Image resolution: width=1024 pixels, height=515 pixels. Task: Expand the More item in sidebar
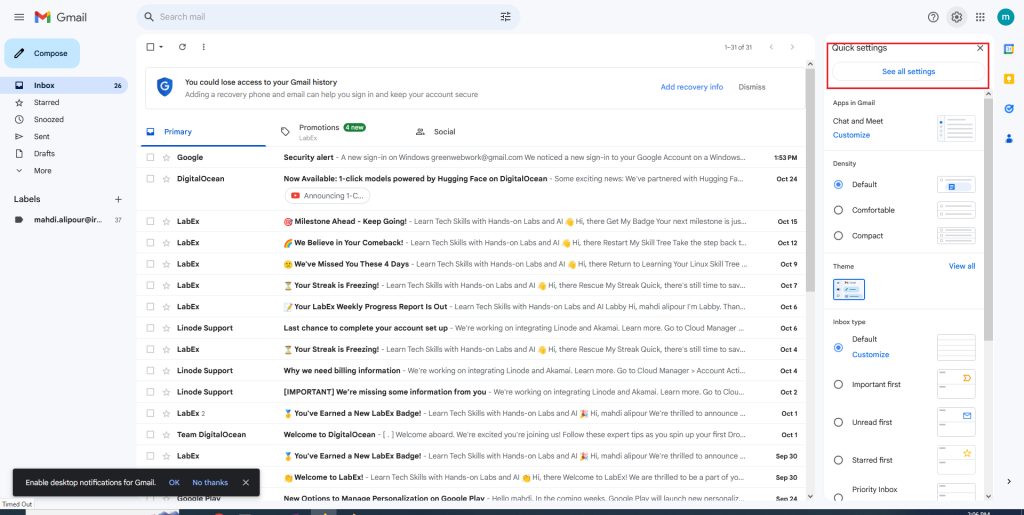[x=42, y=170]
